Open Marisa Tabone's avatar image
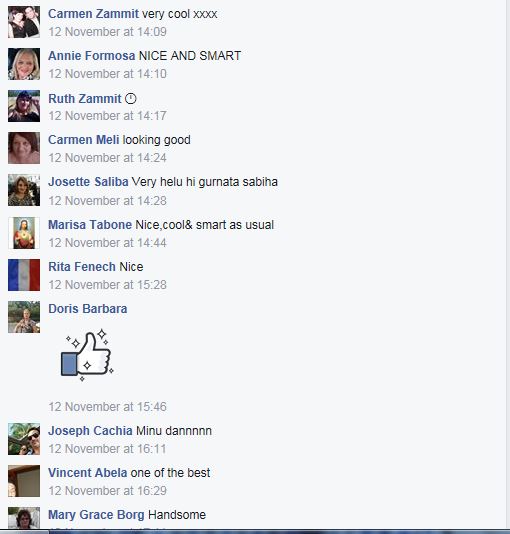 (x=24, y=233)
